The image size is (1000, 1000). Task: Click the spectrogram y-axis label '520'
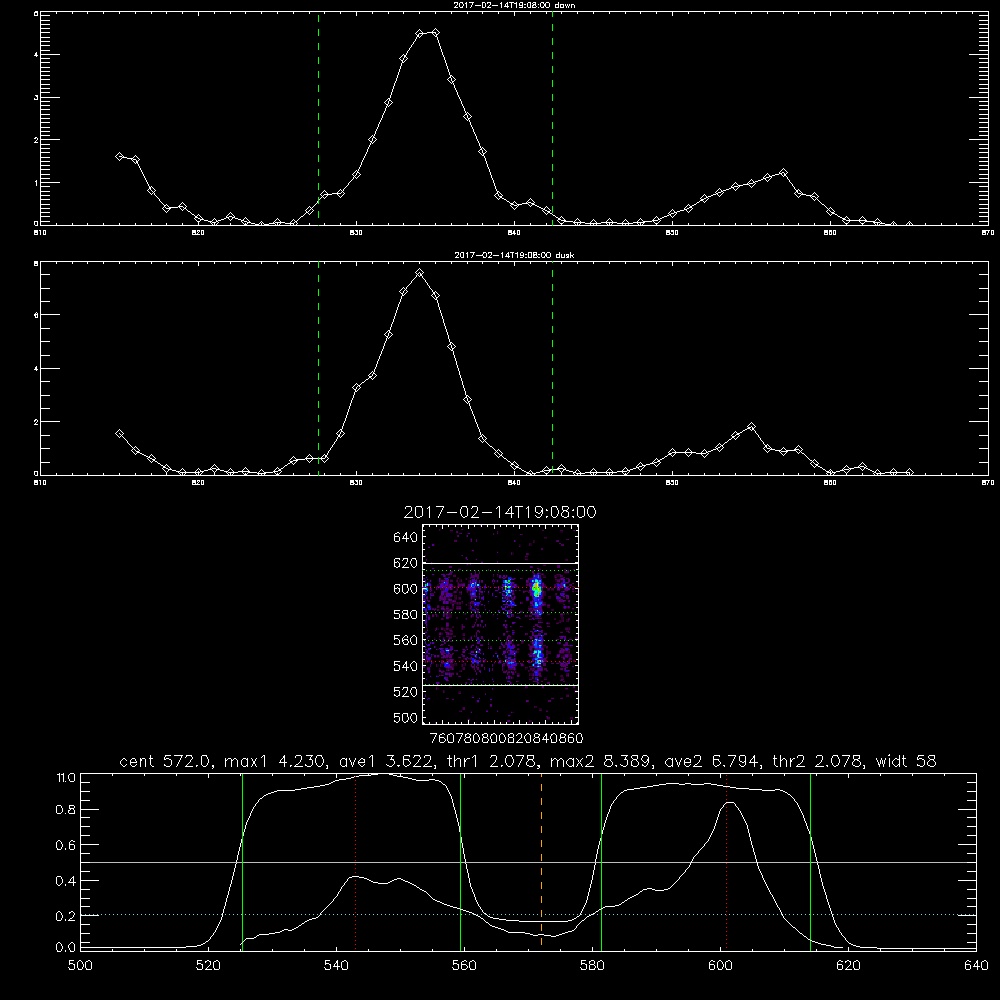[405, 692]
